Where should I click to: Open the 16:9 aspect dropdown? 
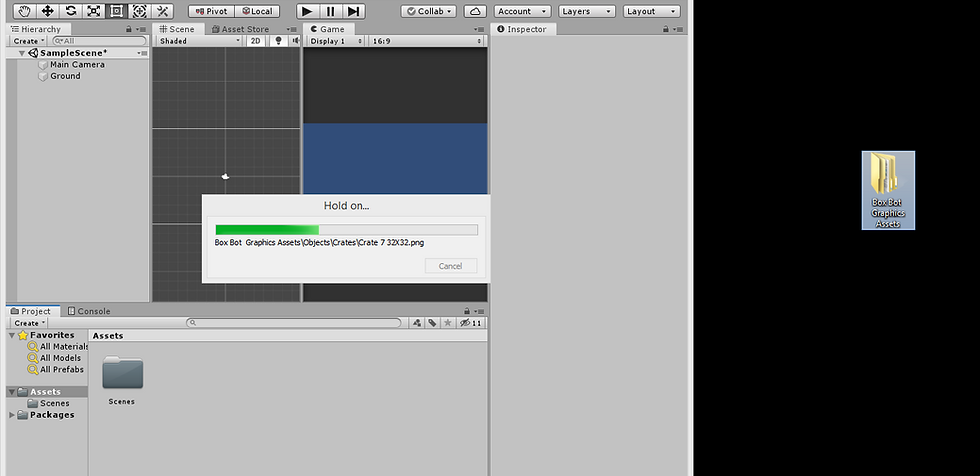point(427,41)
